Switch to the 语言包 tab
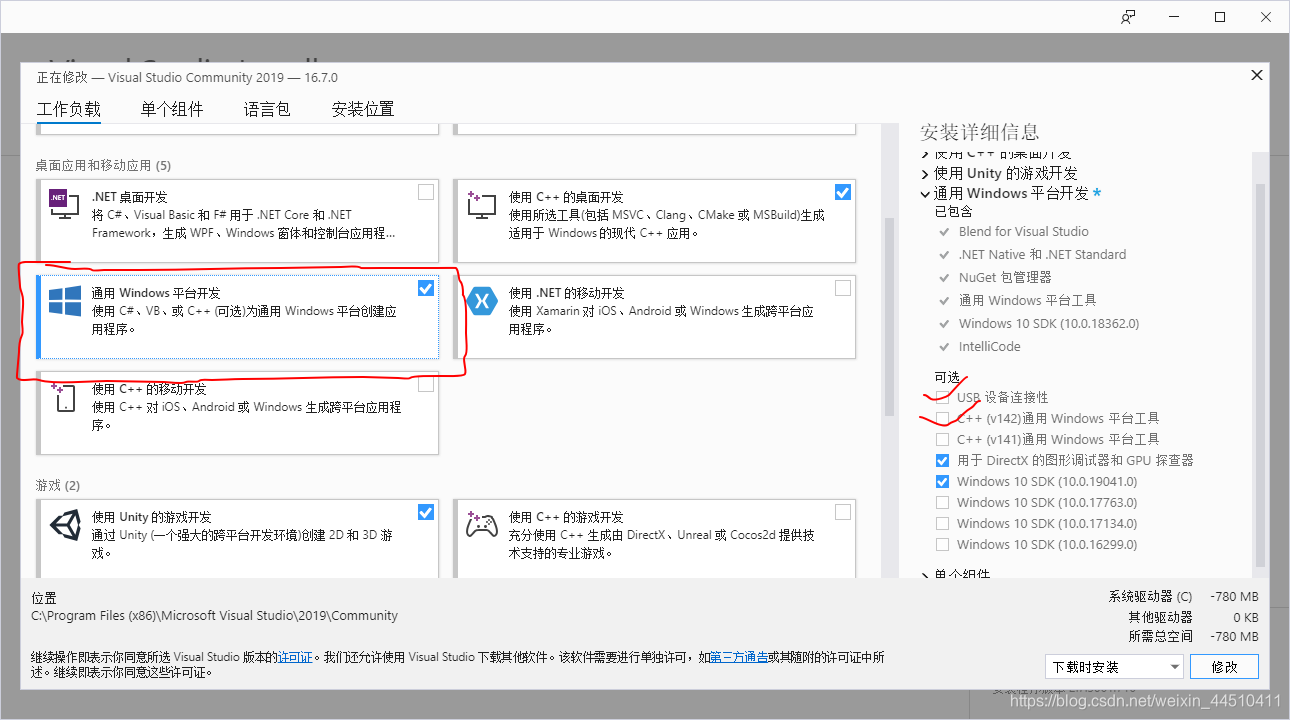The width and height of the screenshot is (1290, 720). pyautogui.click(x=267, y=109)
